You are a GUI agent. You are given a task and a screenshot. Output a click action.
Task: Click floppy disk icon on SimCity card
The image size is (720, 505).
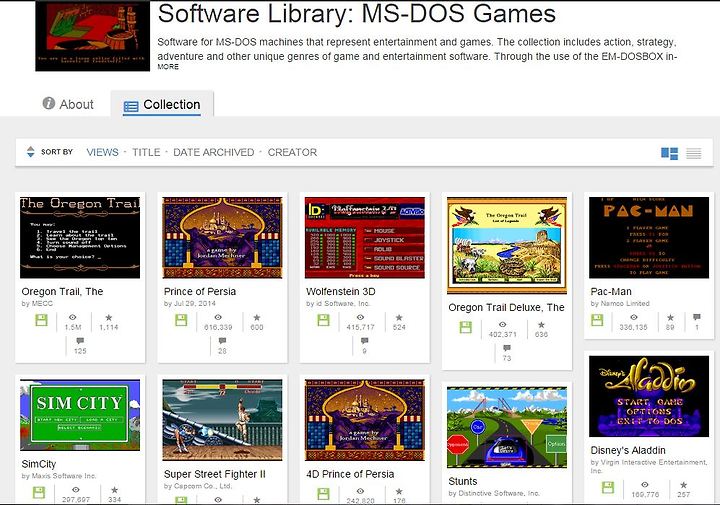pos(39,493)
